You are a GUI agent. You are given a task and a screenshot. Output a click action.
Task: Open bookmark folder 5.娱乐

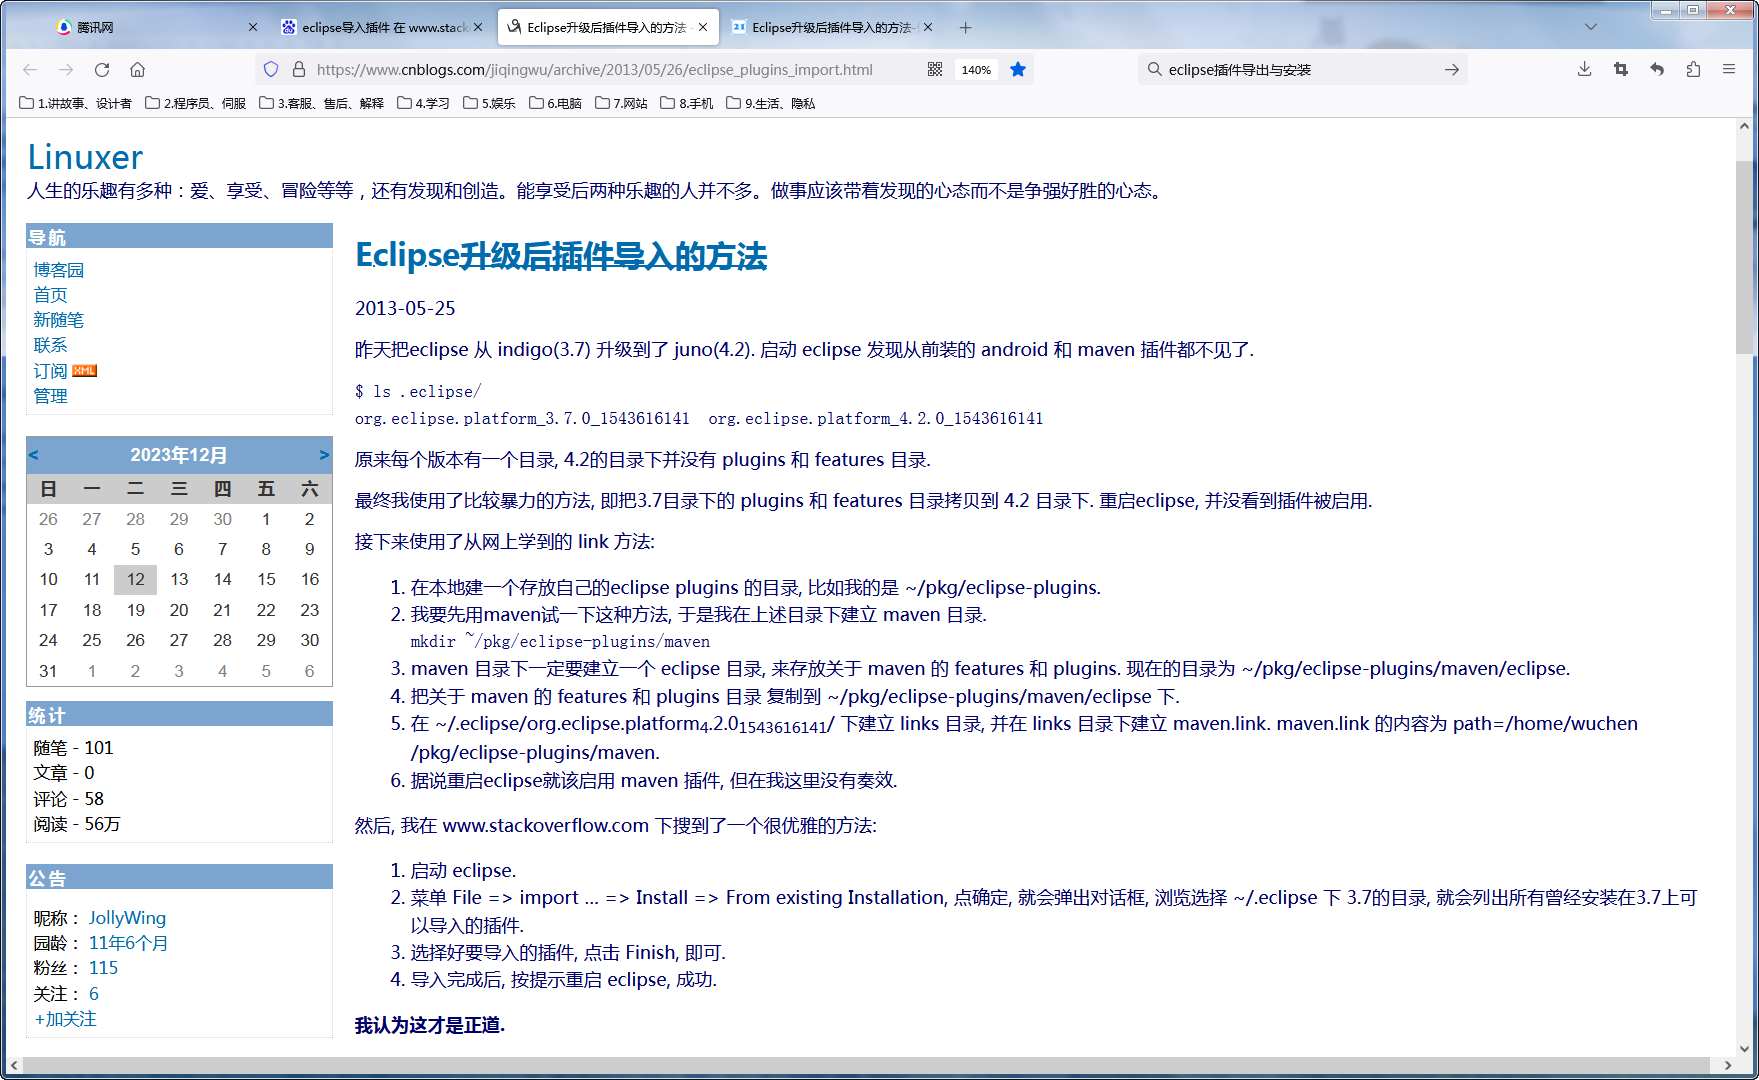(x=489, y=103)
